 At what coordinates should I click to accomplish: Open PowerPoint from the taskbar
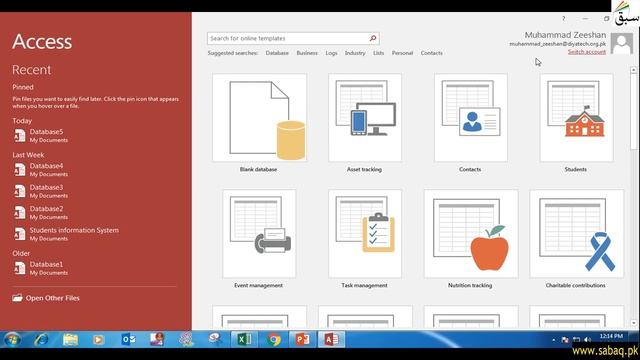(x=302, y=339)
